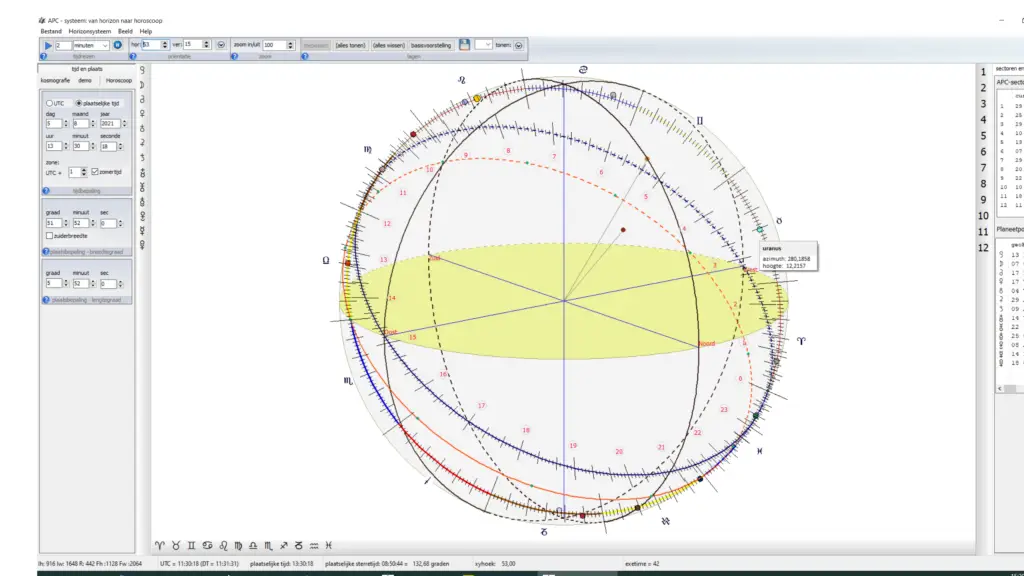The height and width of the screenshot is (576, 1024).
Task: Click the (alles tonen) button
Action: coord(351,45)
